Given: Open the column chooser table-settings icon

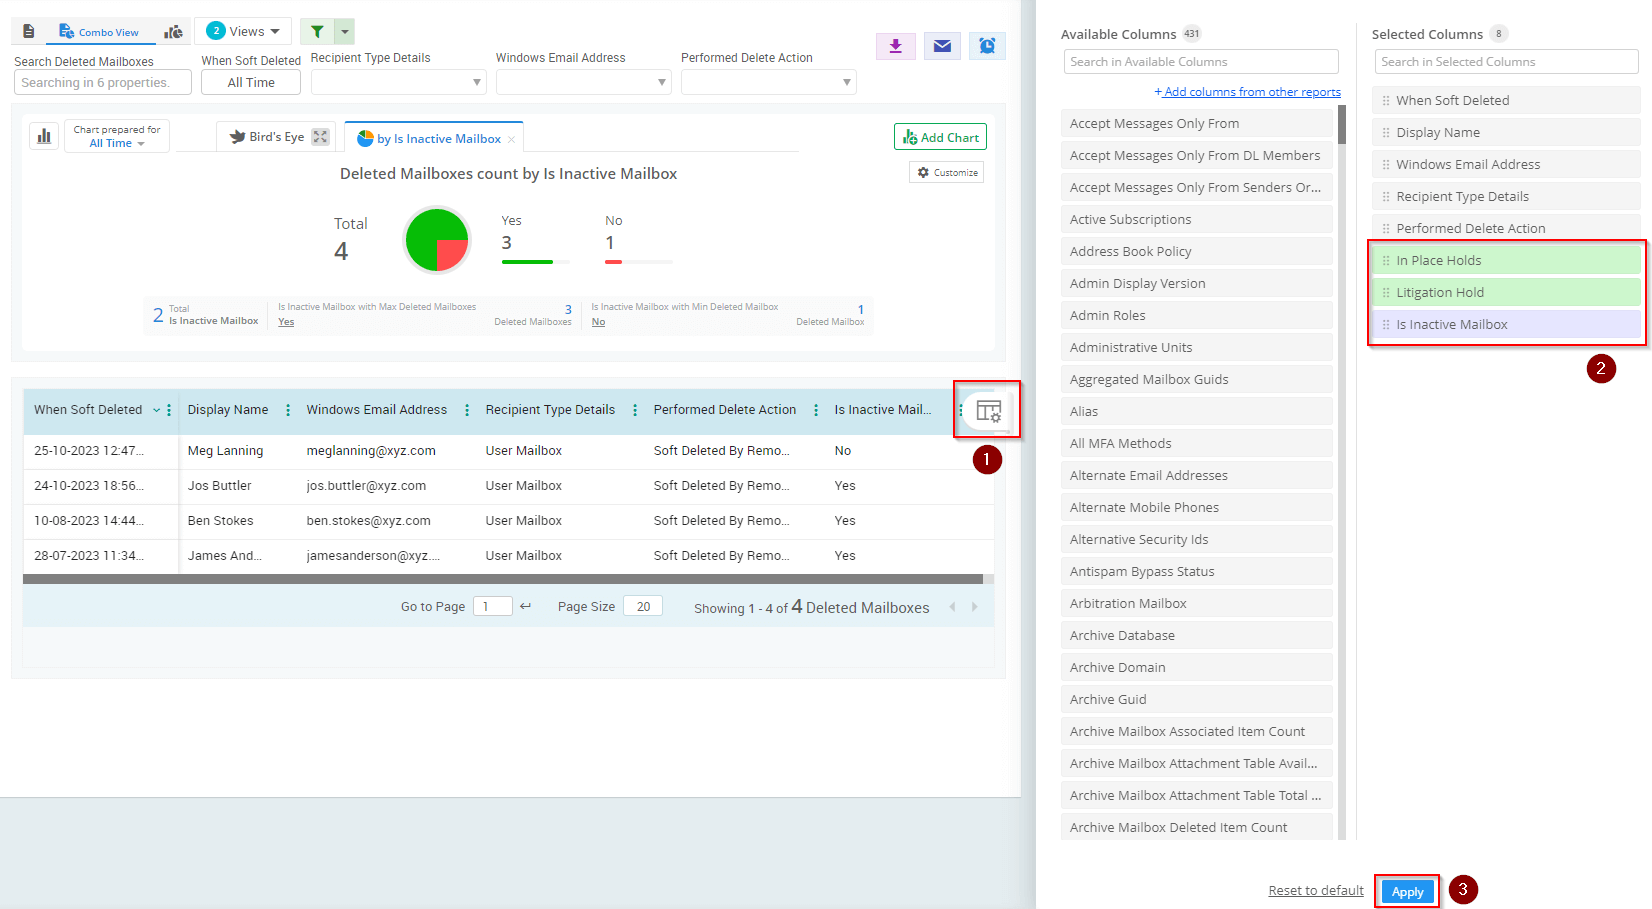Looking at the screenshot, I should click(988, 411).
